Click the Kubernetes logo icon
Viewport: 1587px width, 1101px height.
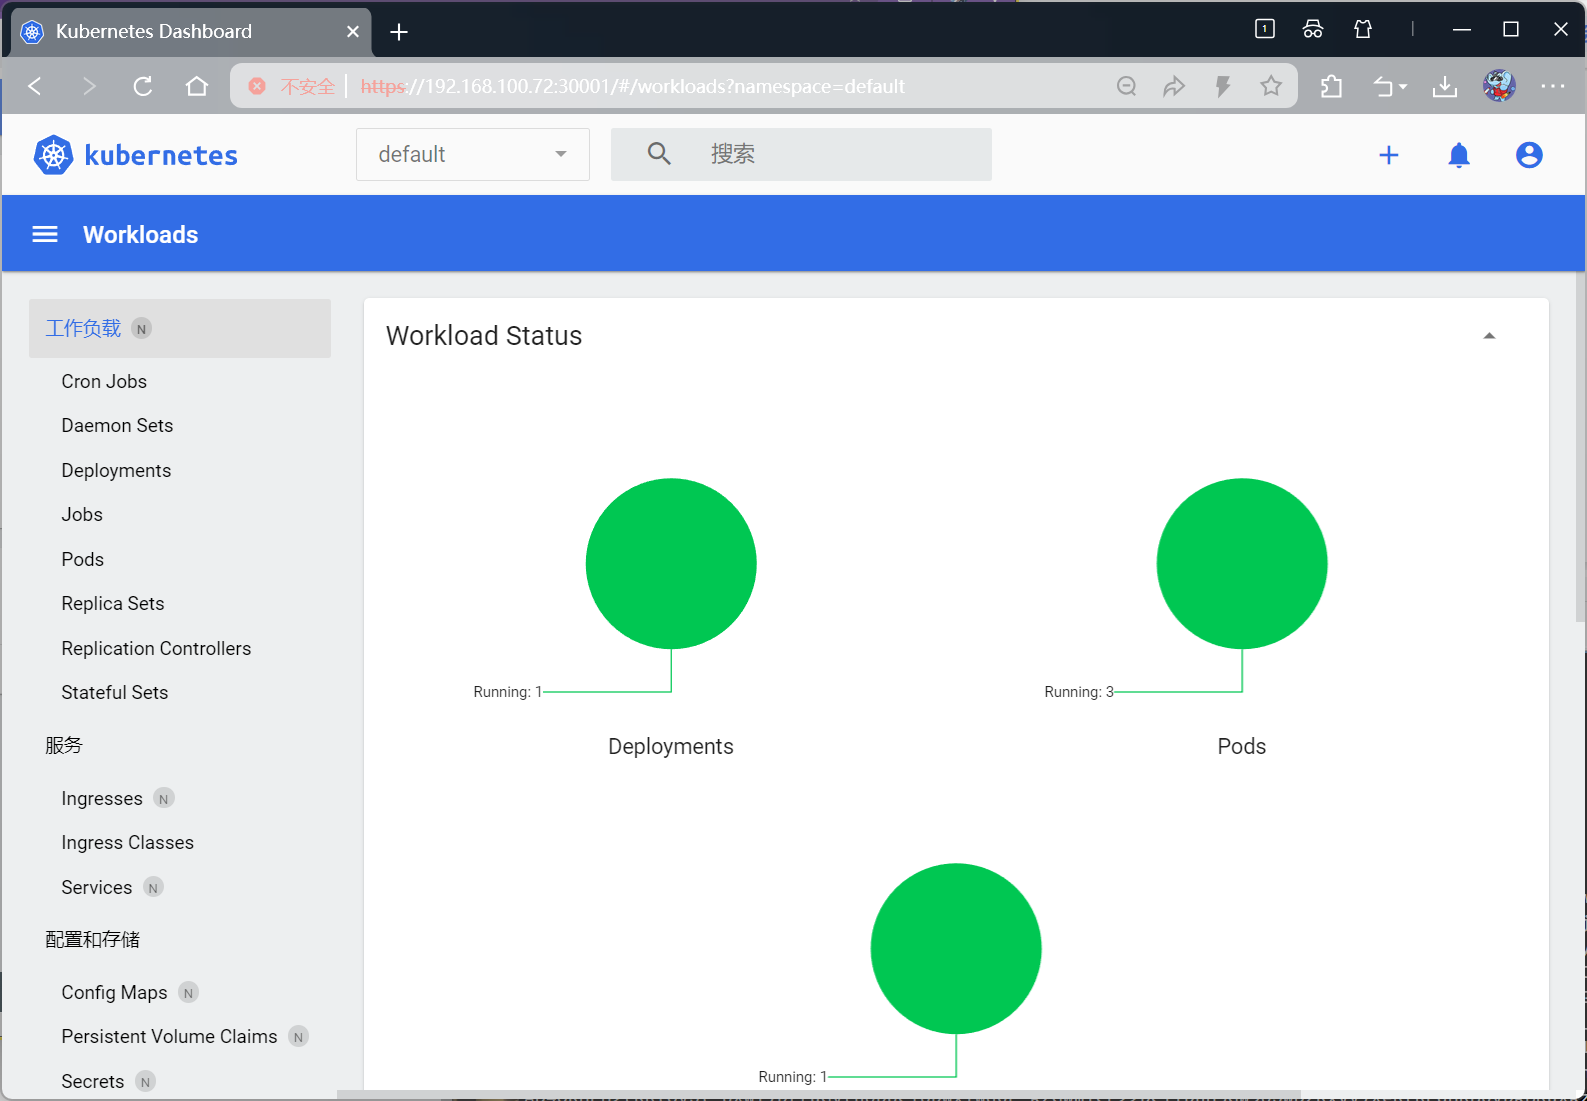click(53, 155)
